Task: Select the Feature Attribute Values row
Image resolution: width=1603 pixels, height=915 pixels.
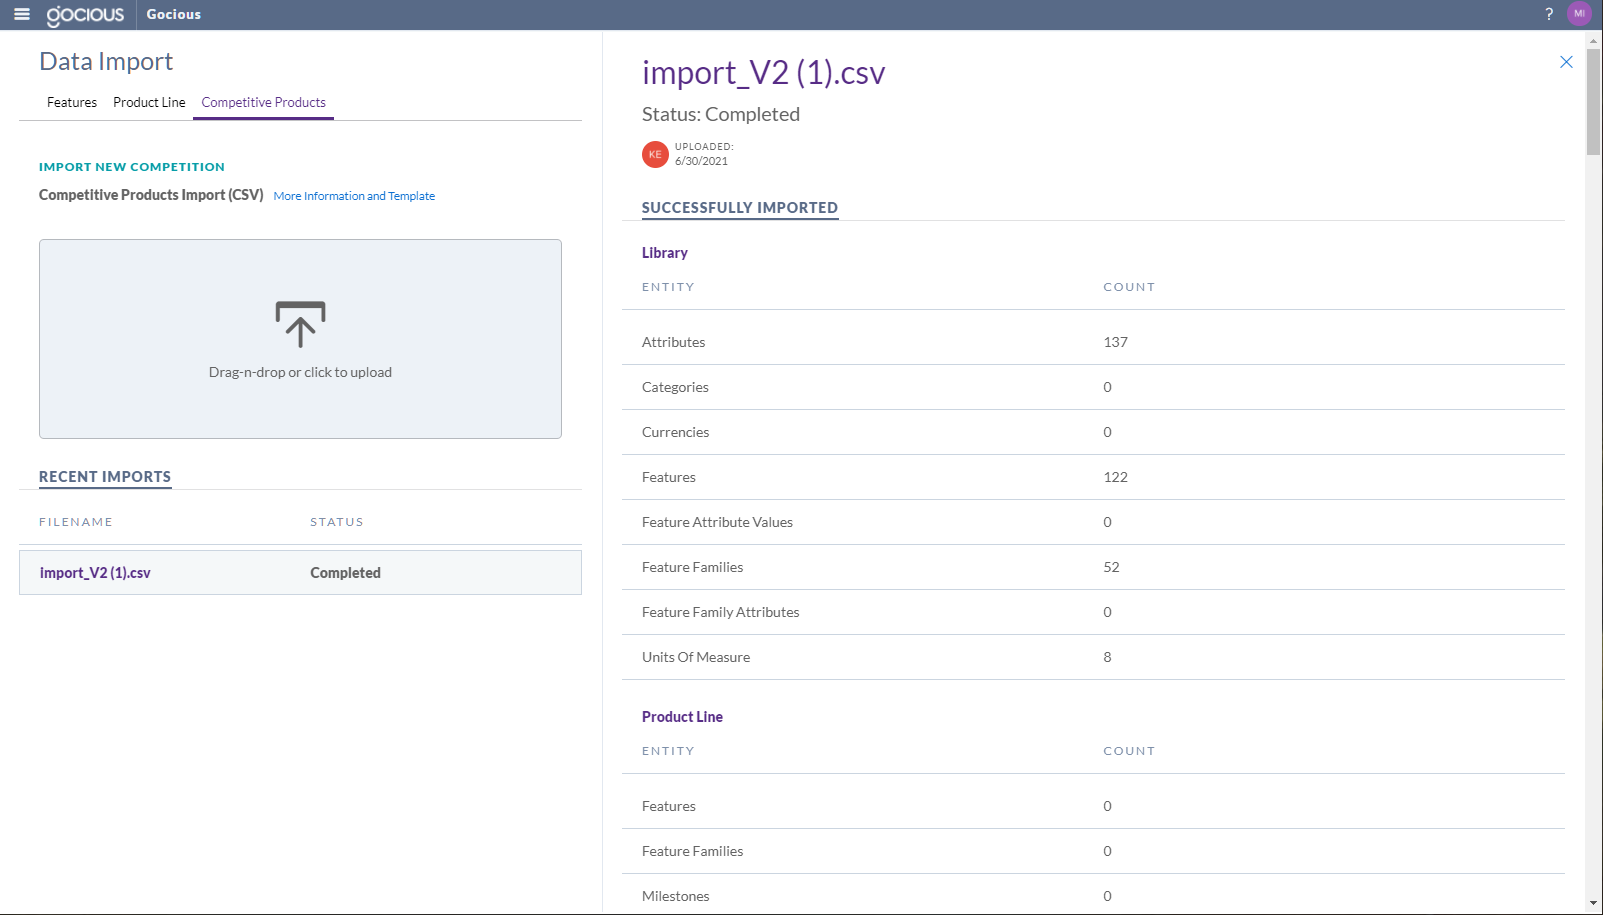Action: [x=1093, y=522]
